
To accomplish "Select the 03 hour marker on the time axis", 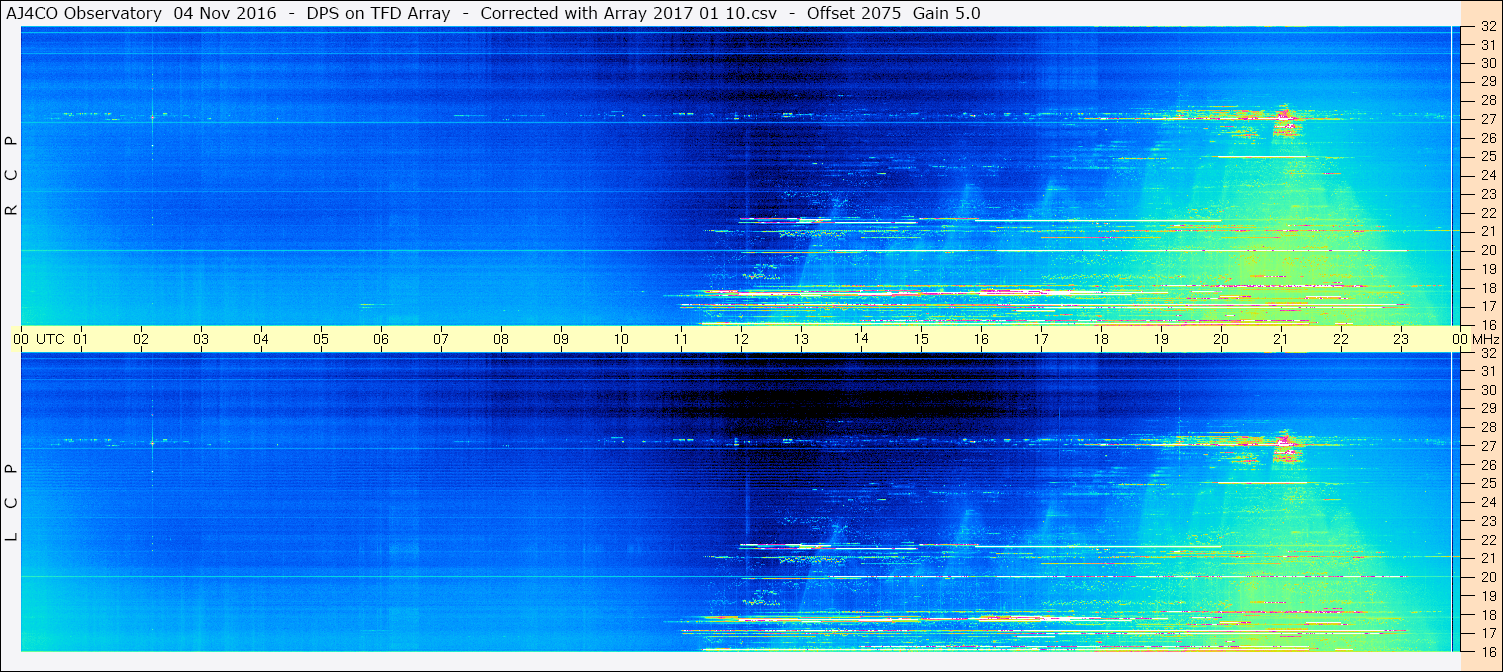I will (201, 339).
